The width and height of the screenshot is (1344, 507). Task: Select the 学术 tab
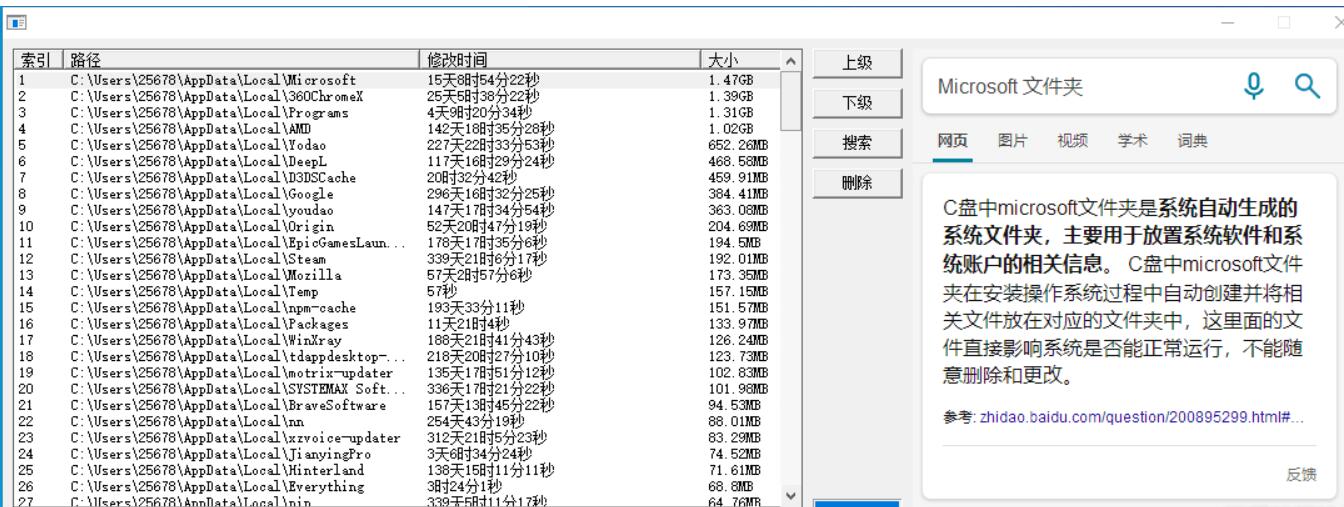pos(1130,141)
